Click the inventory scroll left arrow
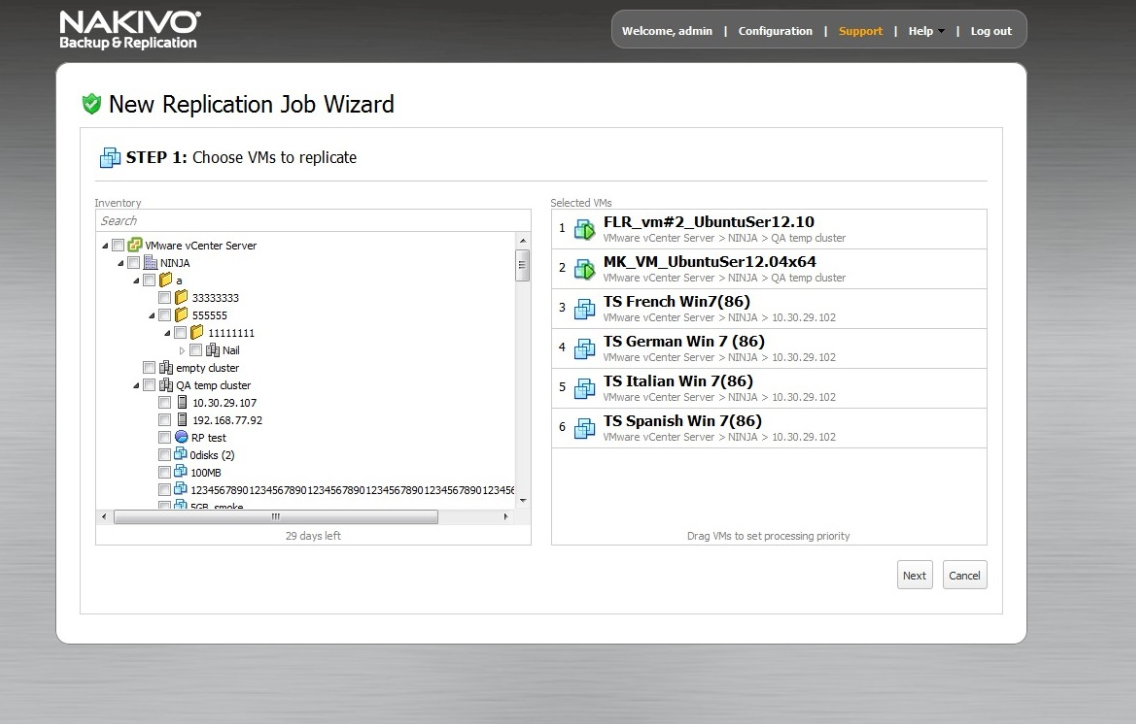Image resolution: width=1136 pixels, height=724 pixels. [104, 517]
